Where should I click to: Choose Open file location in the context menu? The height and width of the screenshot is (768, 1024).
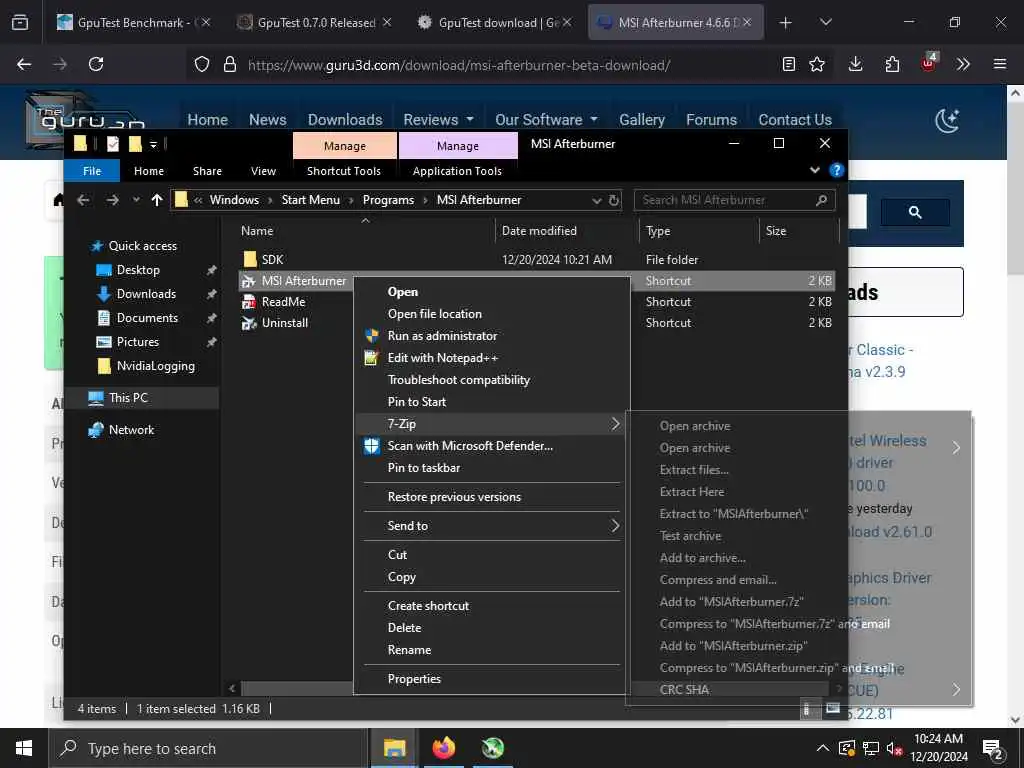[x=434, y=314]
